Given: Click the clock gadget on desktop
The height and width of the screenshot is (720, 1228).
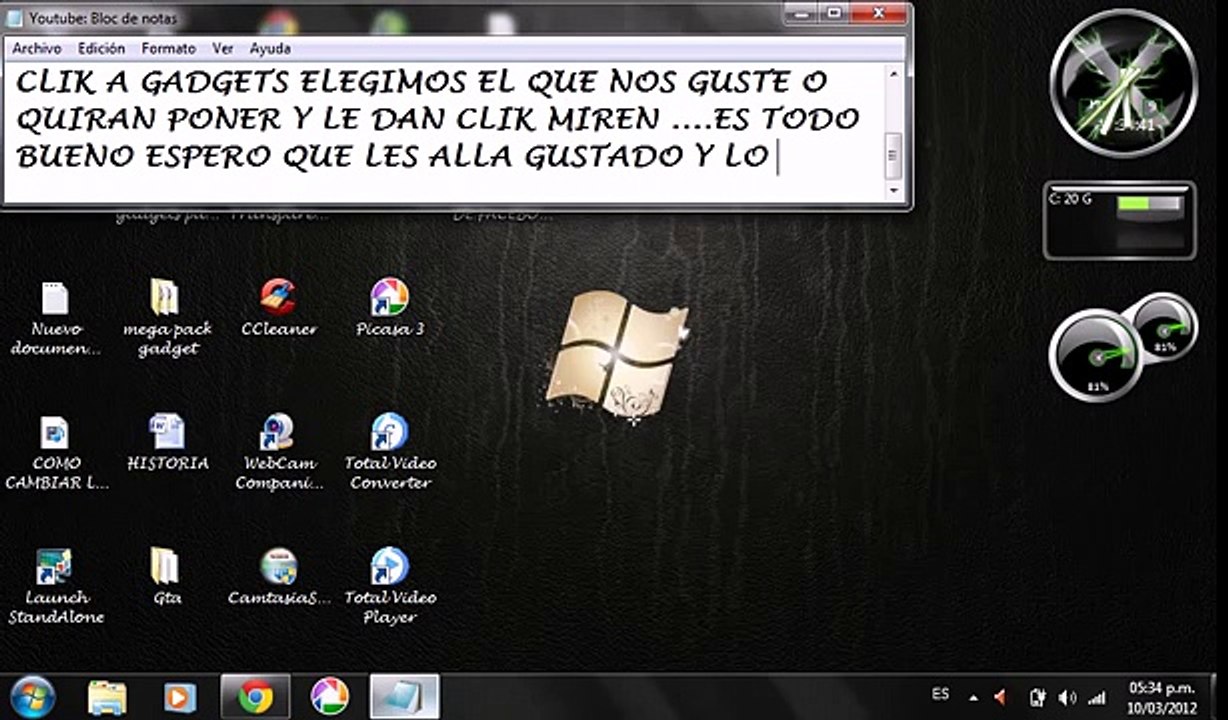Looking at the screenshot, I should click(x=1123, y=82).
